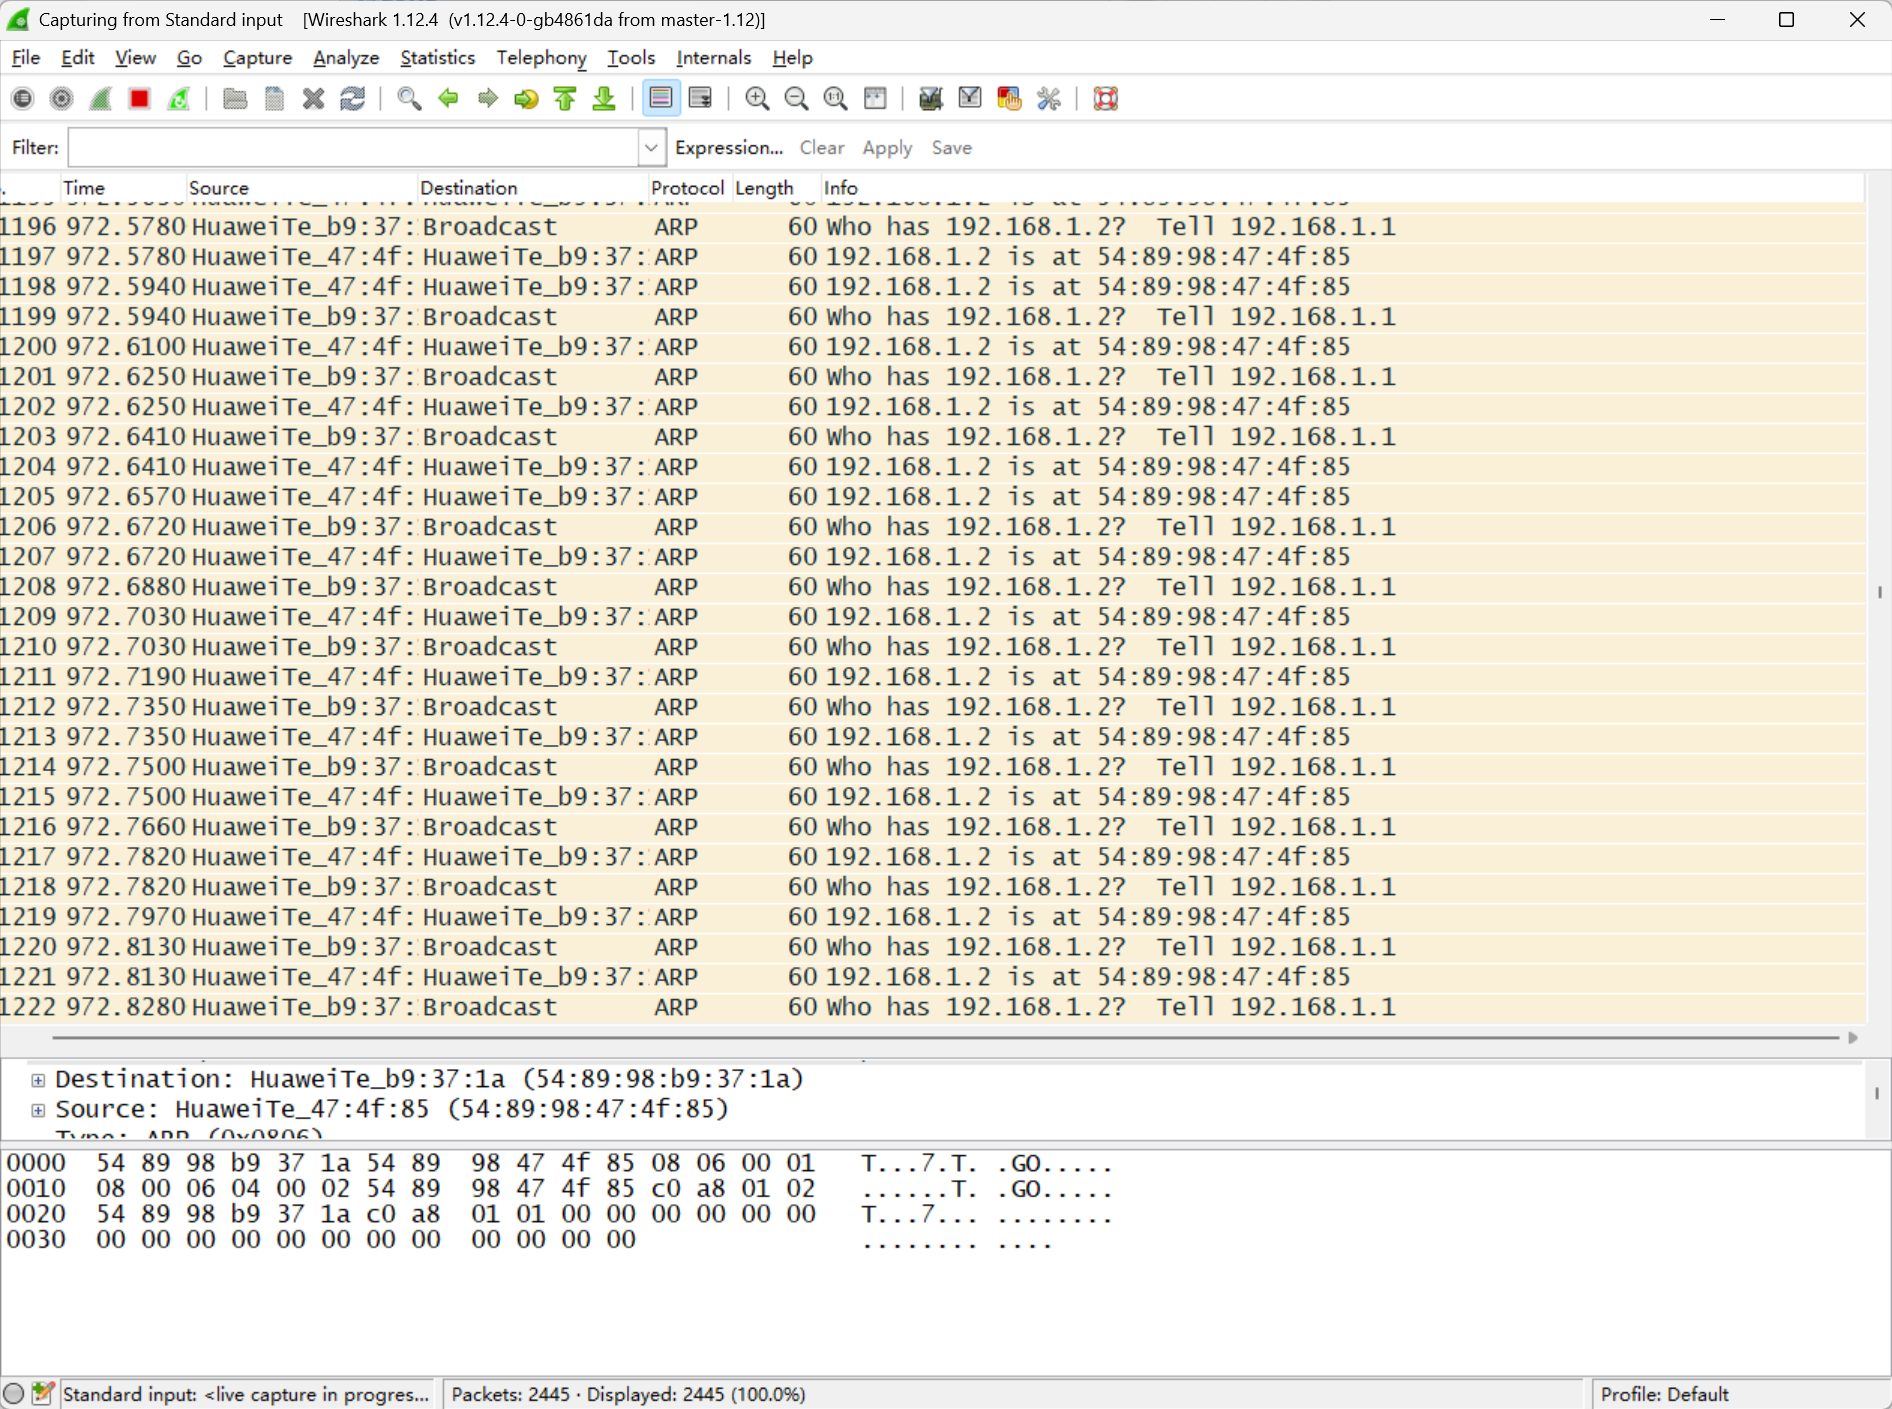Start a new live capture

point(100,98)
